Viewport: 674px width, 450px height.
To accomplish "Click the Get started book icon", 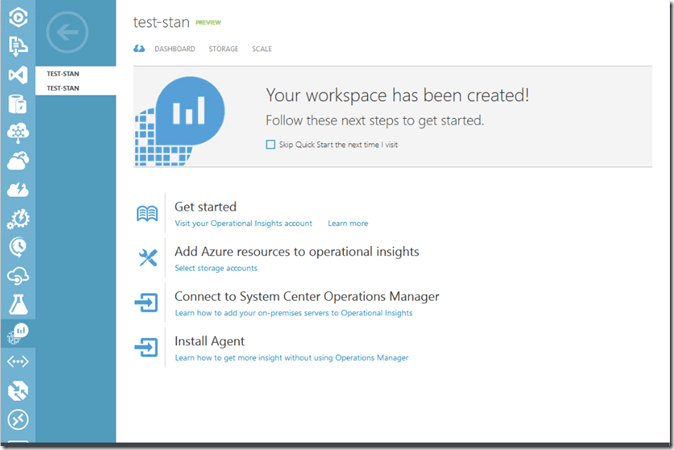I will click(147, 214).
